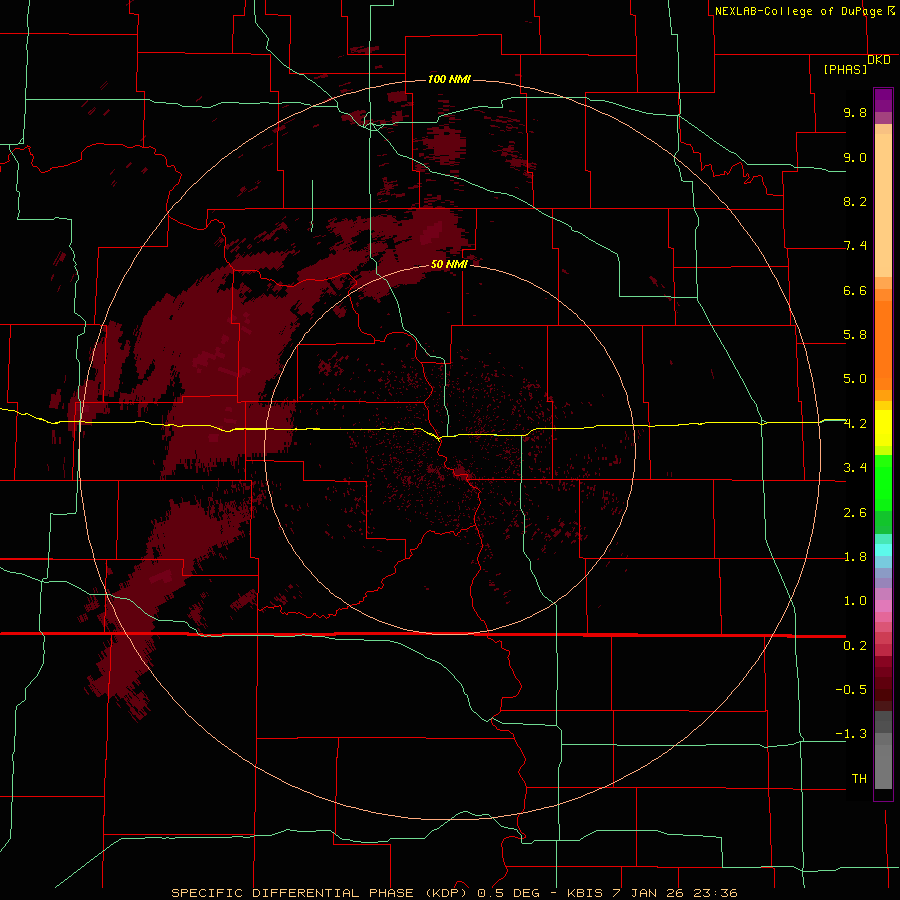Click the 23:36 timestamp in the caption
The image size is (900, 900).
(x=715, y=893)
